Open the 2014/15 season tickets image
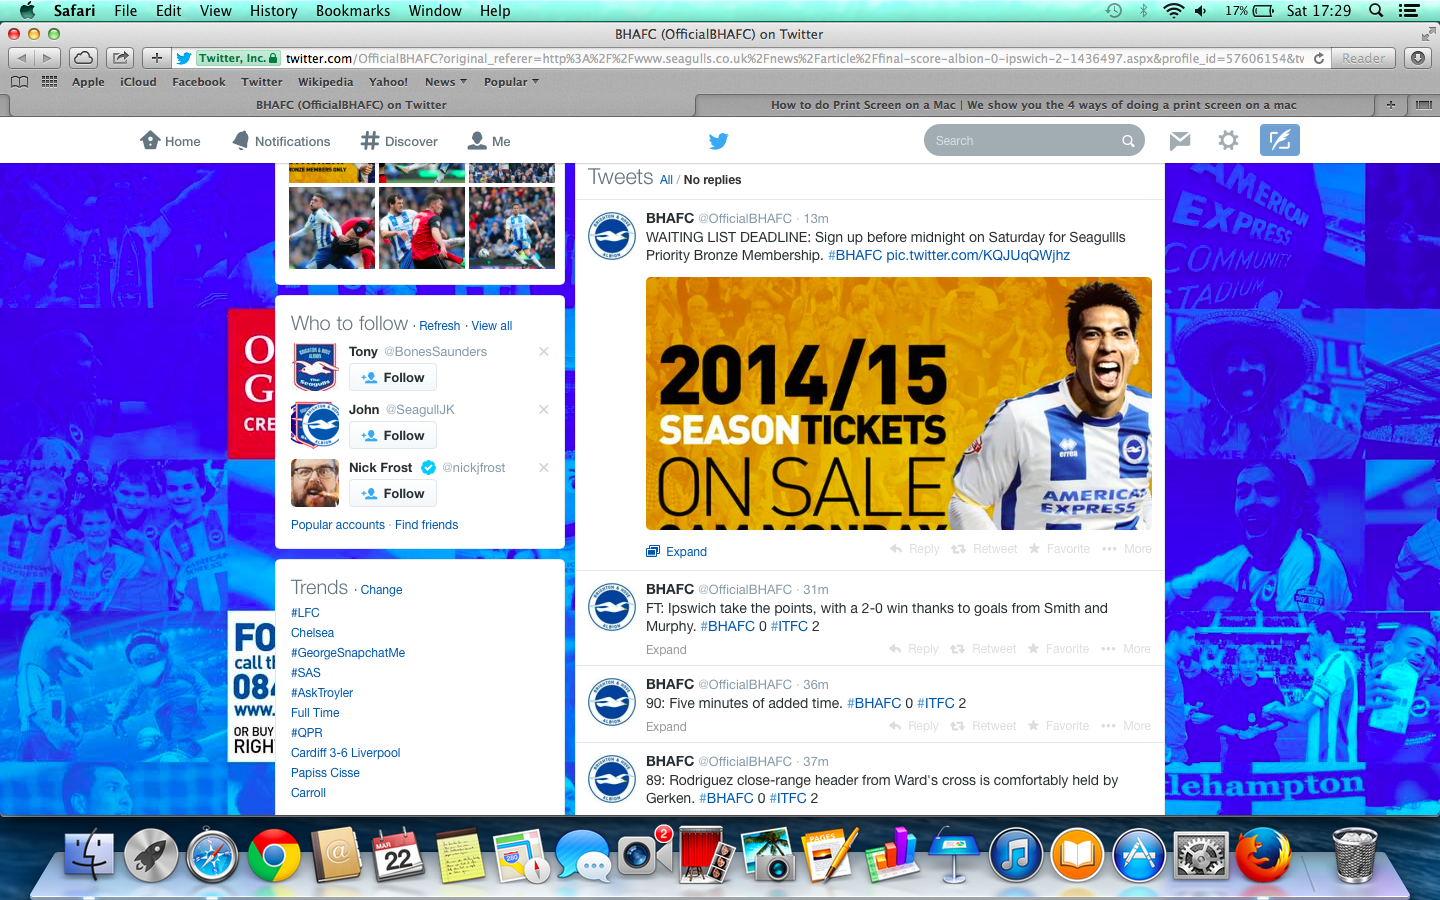This screenshot has height=900, width=1440. point(899,403)
